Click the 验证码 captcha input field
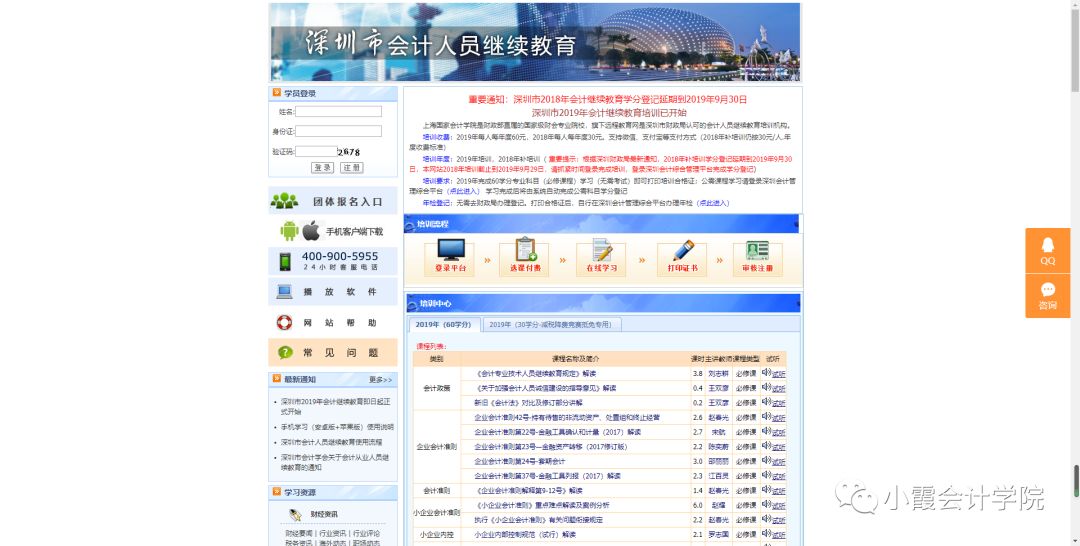The height and width of the screenshot is (546, 1080). point(316,151)
